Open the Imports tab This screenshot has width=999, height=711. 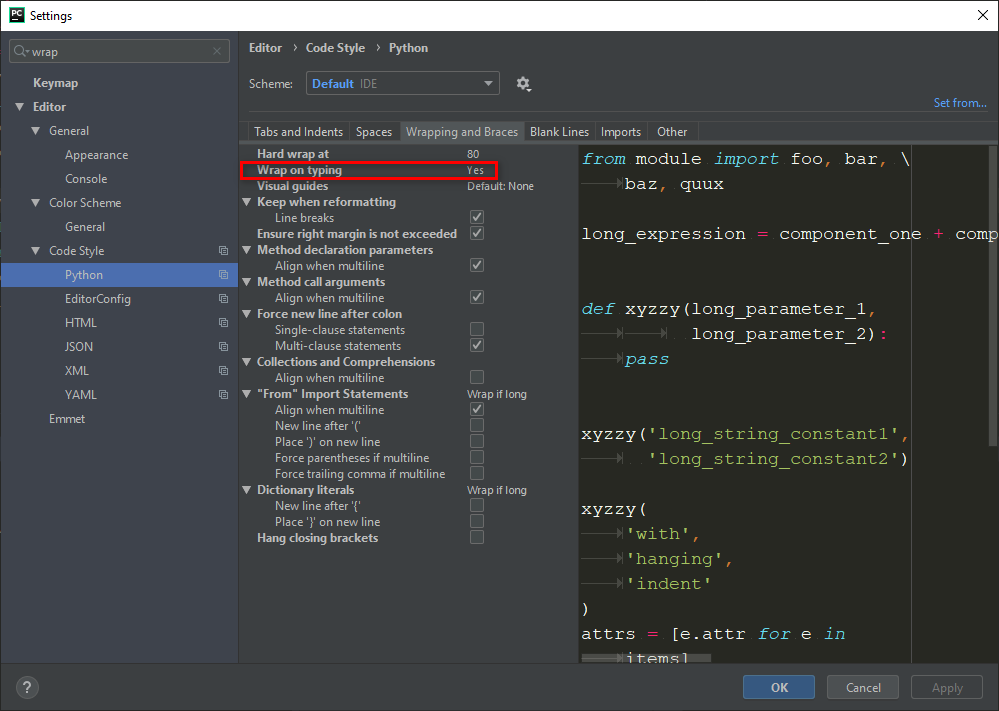(620, 131)
